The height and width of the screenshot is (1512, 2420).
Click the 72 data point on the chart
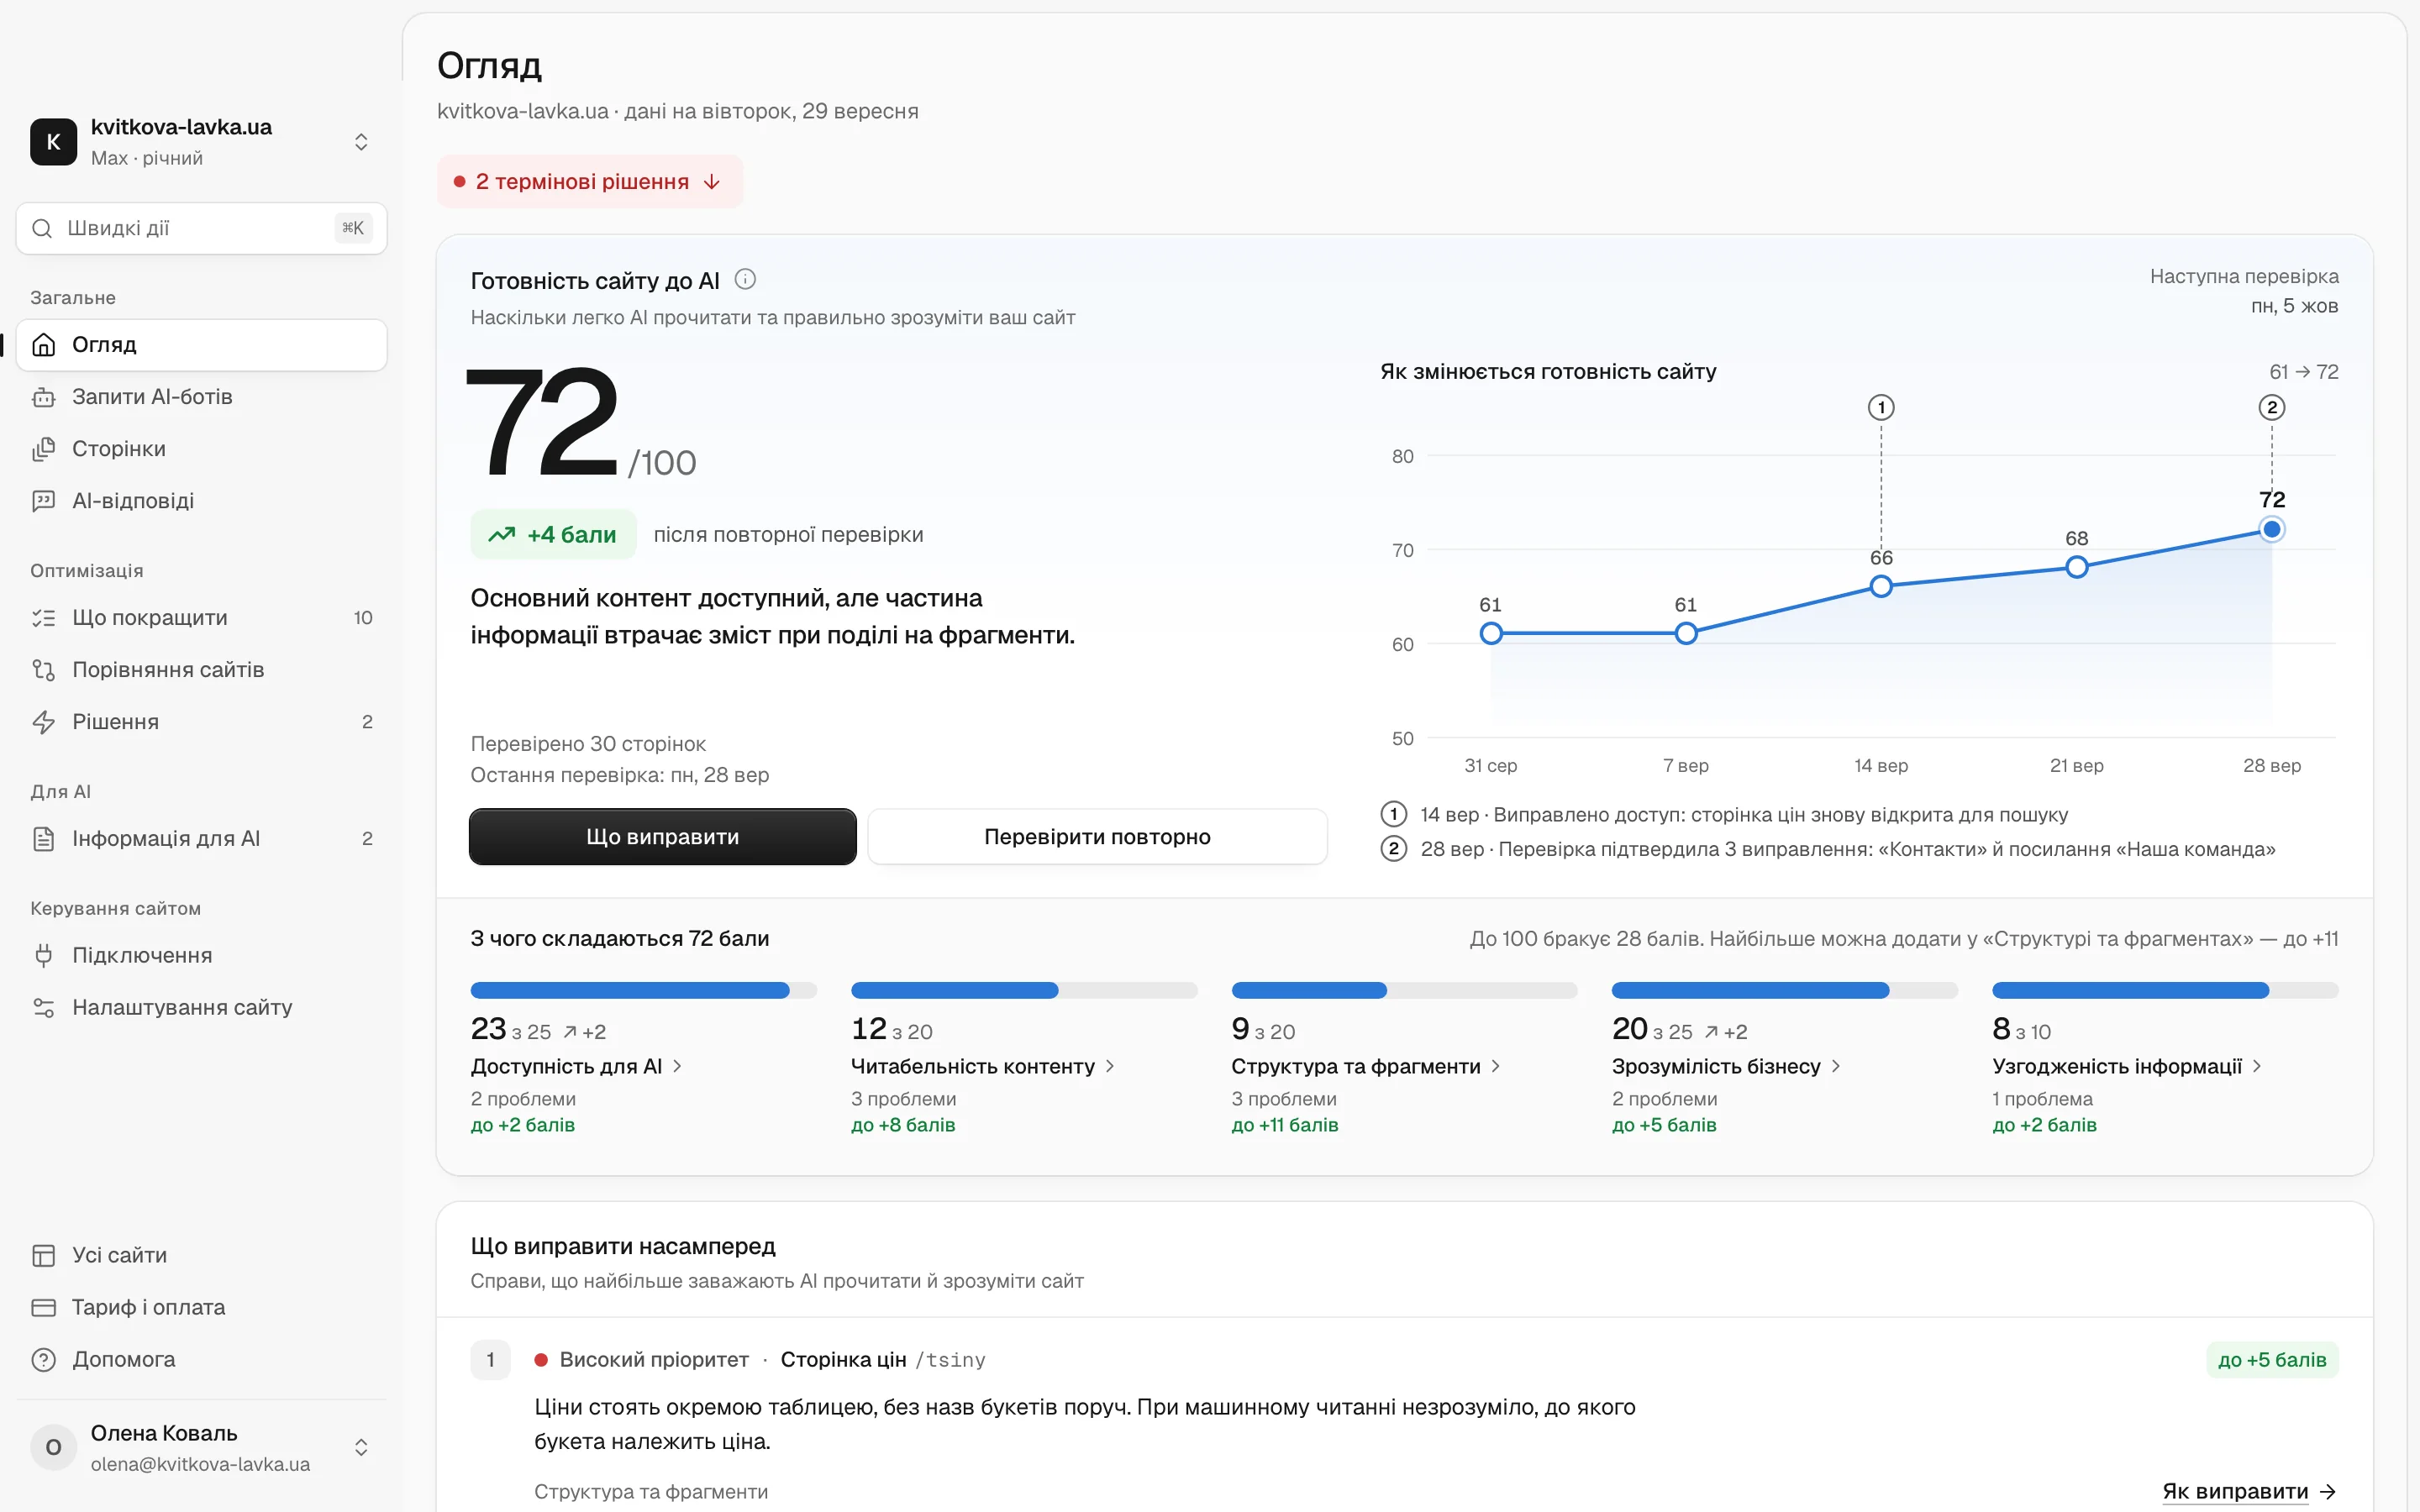point(2271,529)
